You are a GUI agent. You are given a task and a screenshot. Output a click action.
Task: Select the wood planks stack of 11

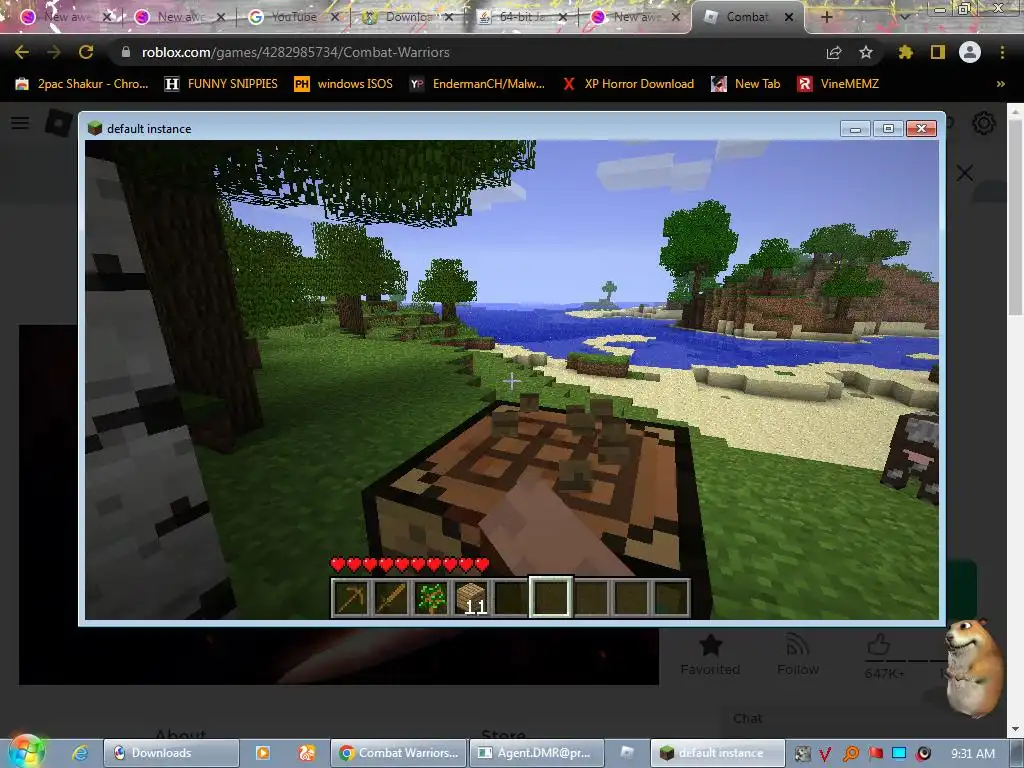(470, 598)
